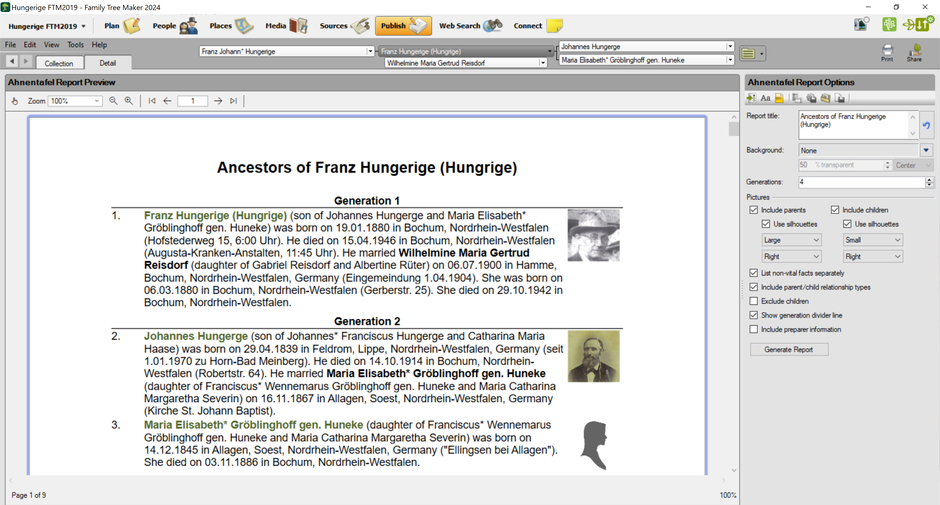Screen dimensions: 940x505
Task: Open the Sources workspace
Action: (x=344, y=26)
